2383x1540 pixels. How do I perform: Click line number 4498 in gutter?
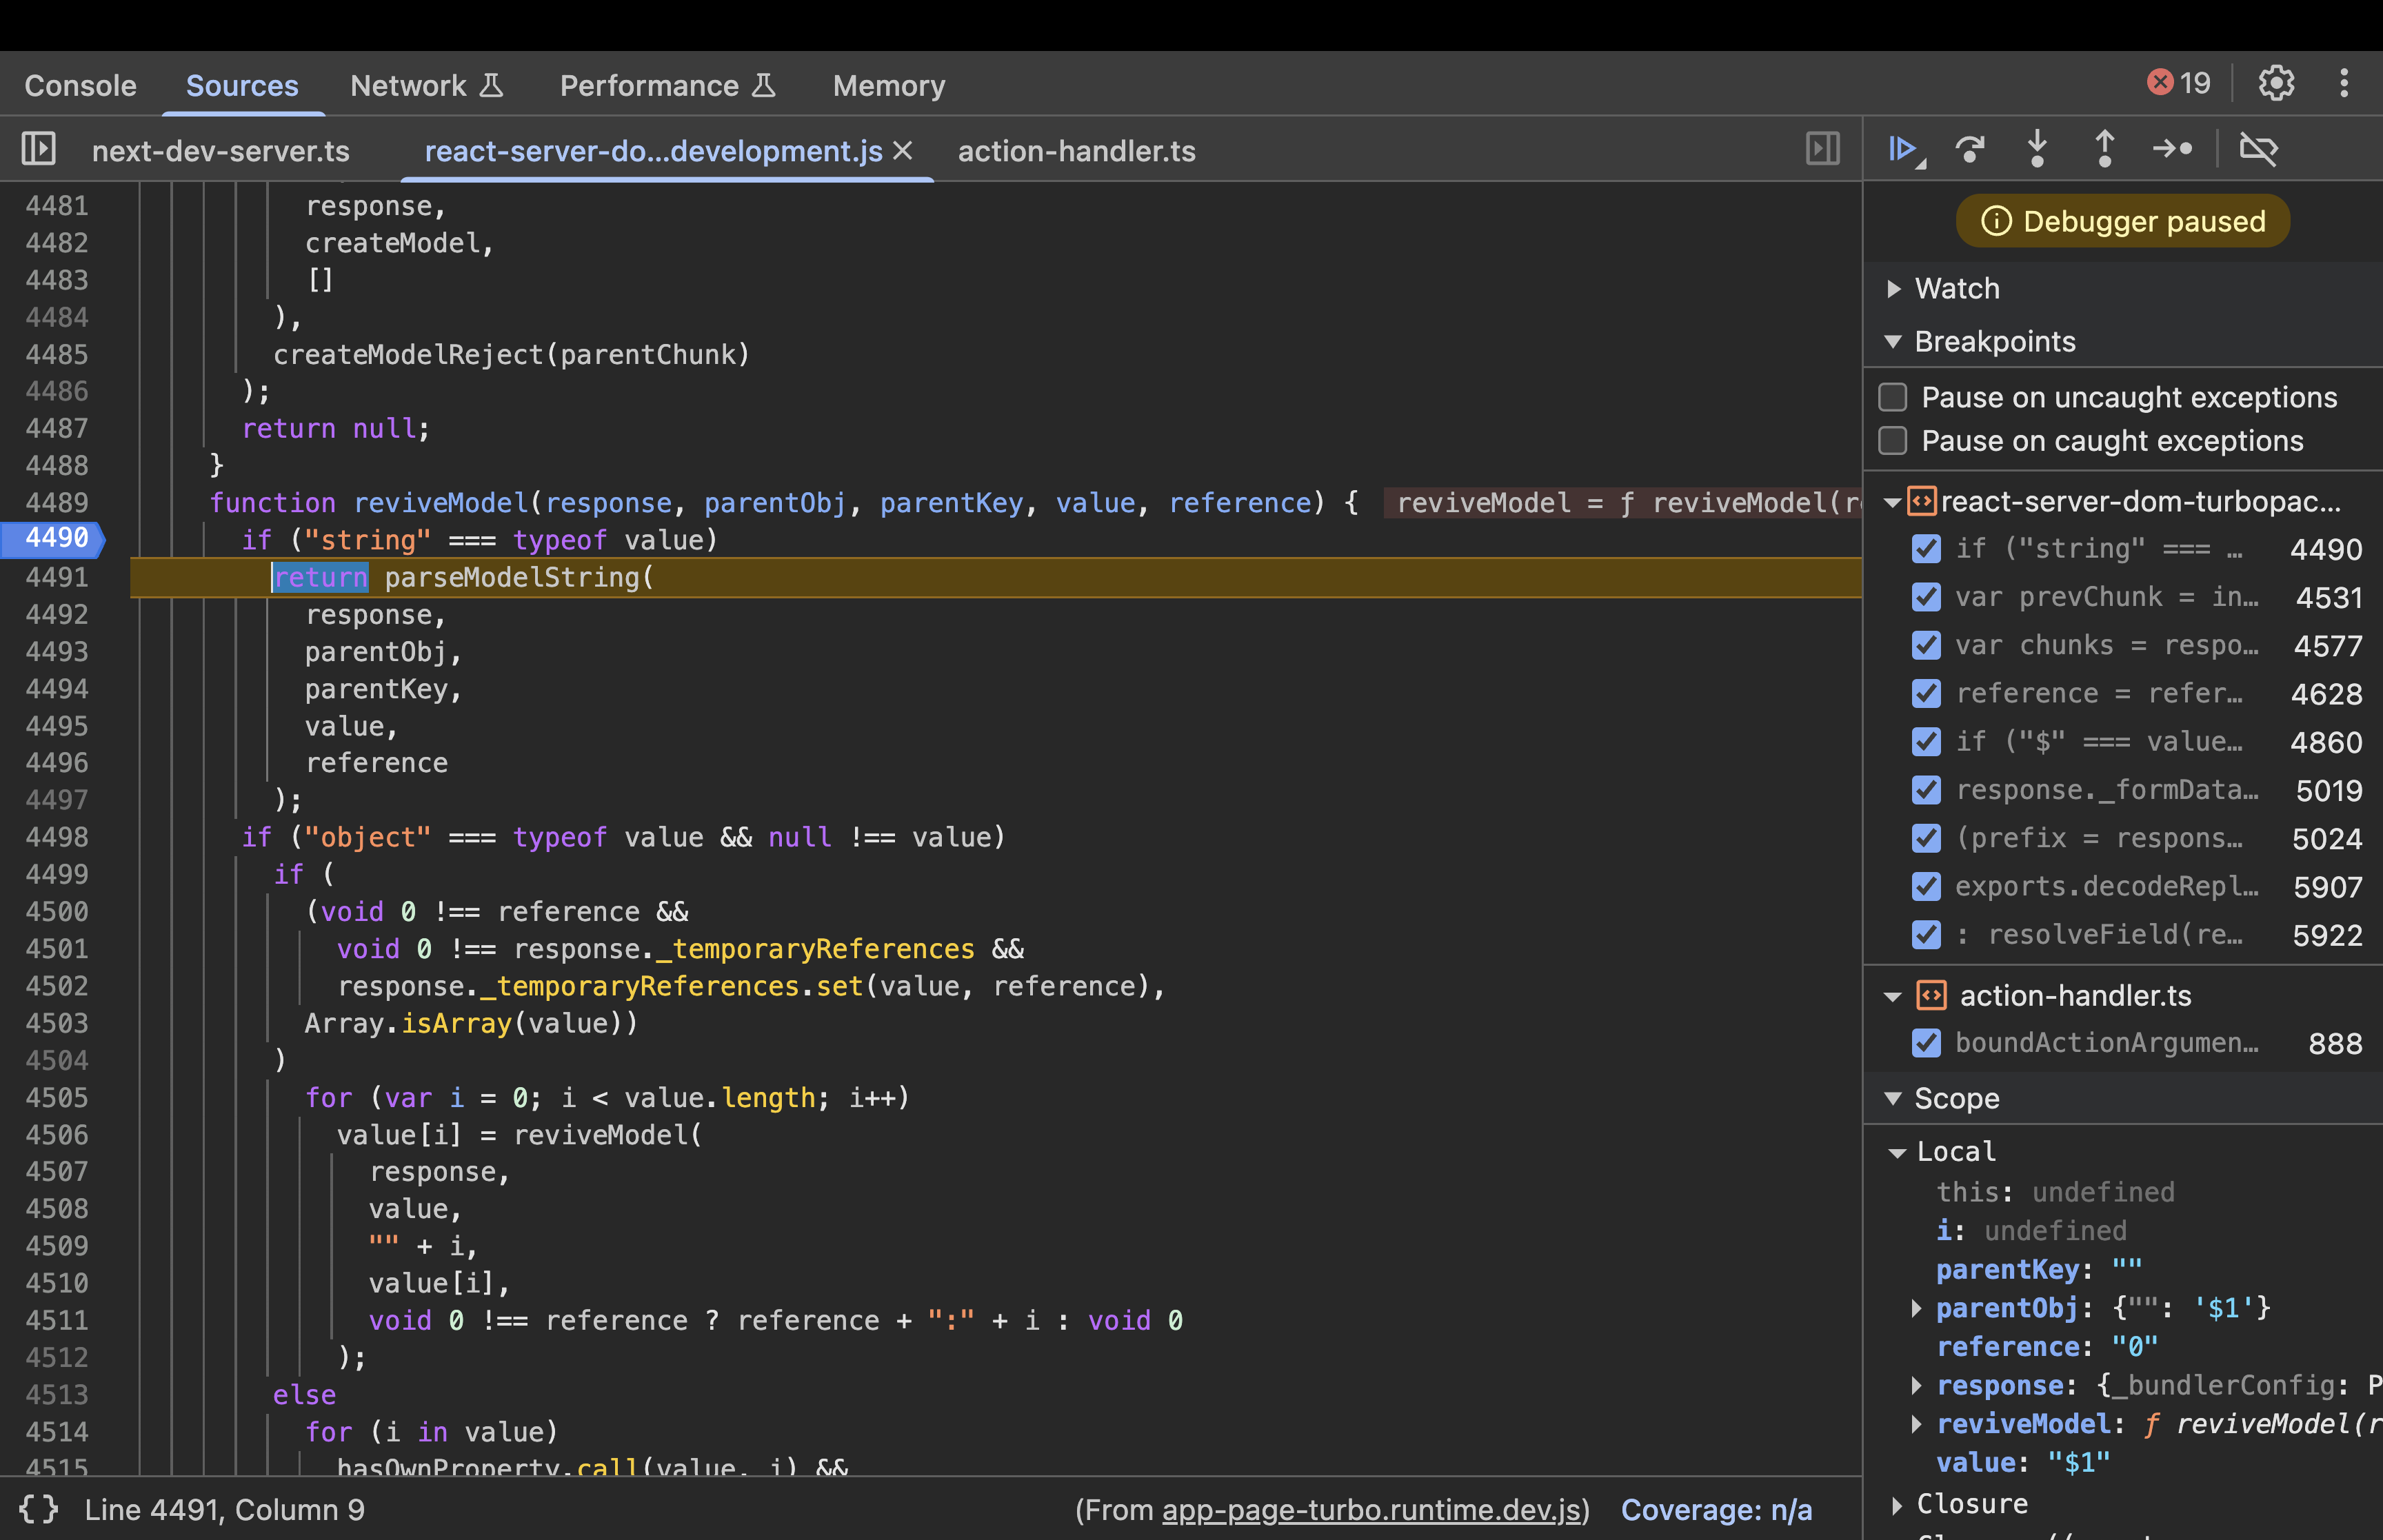[x=57, y=837]
